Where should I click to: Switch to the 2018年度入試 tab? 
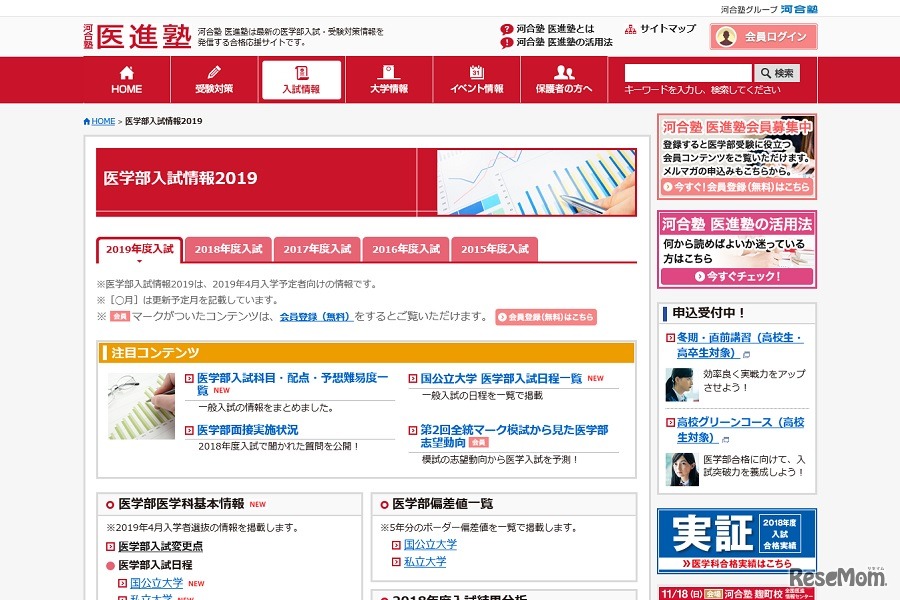click(x=227, y=247)
